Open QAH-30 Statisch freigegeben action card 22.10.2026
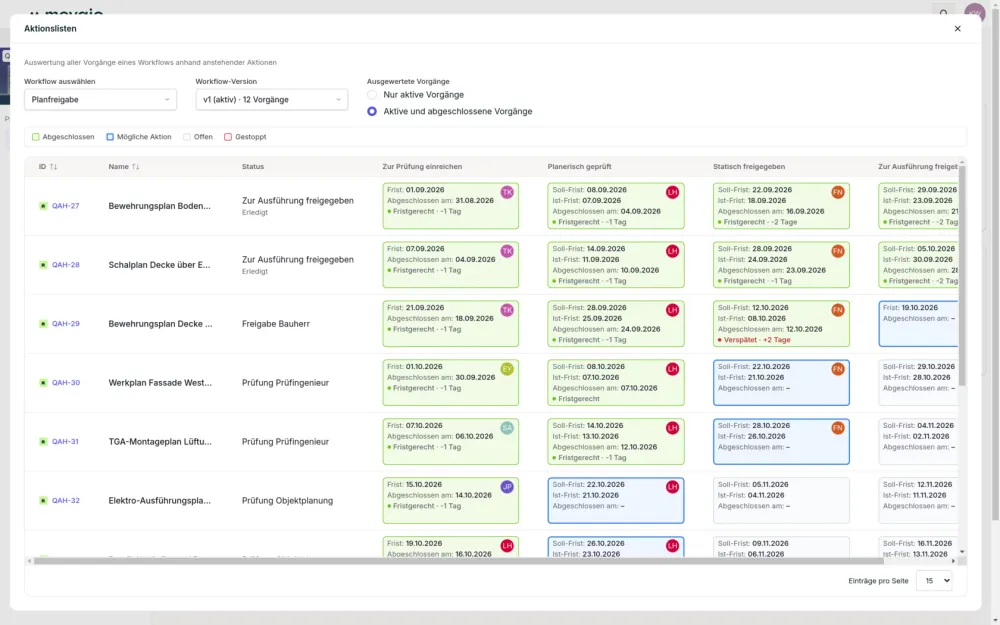 pyautogui.click(x=781, y=383)
